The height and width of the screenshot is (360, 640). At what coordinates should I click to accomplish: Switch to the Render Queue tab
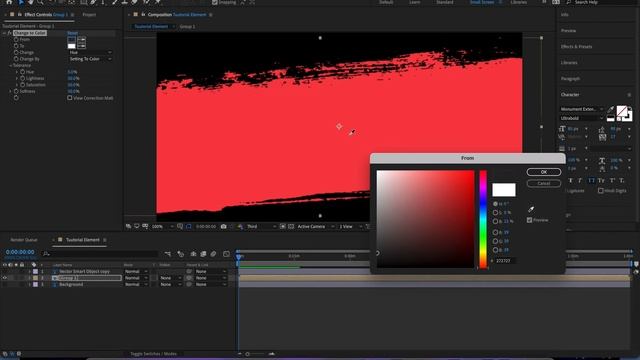pos(24,240)
